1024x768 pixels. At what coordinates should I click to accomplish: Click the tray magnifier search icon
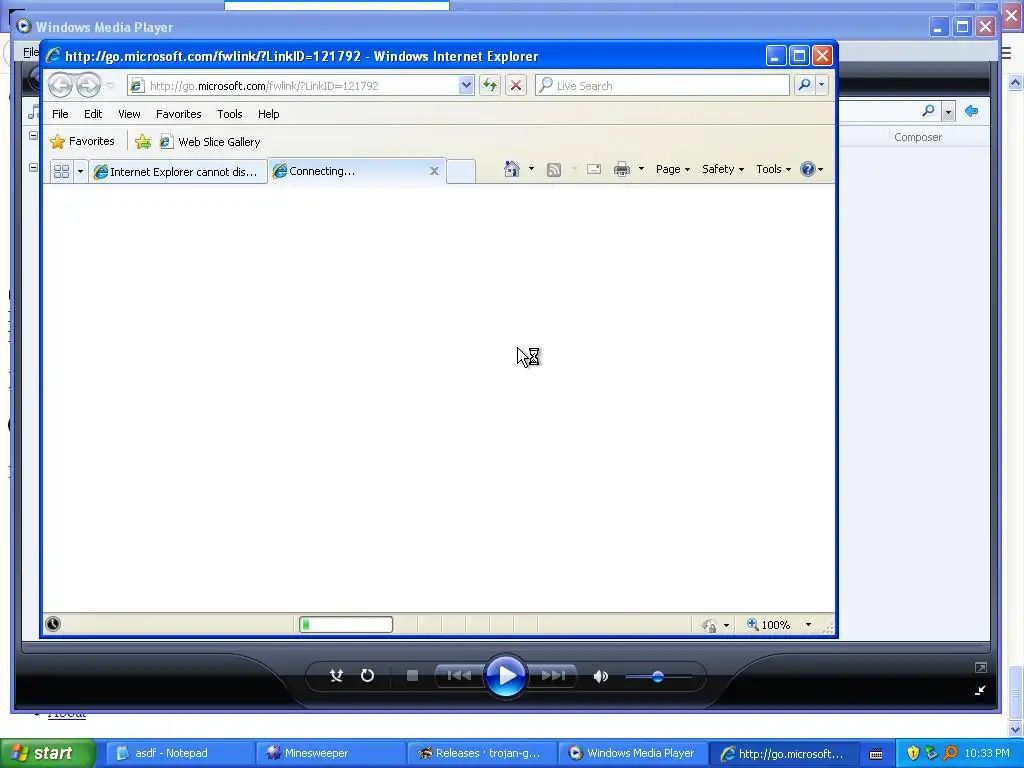tap(950, 753)
